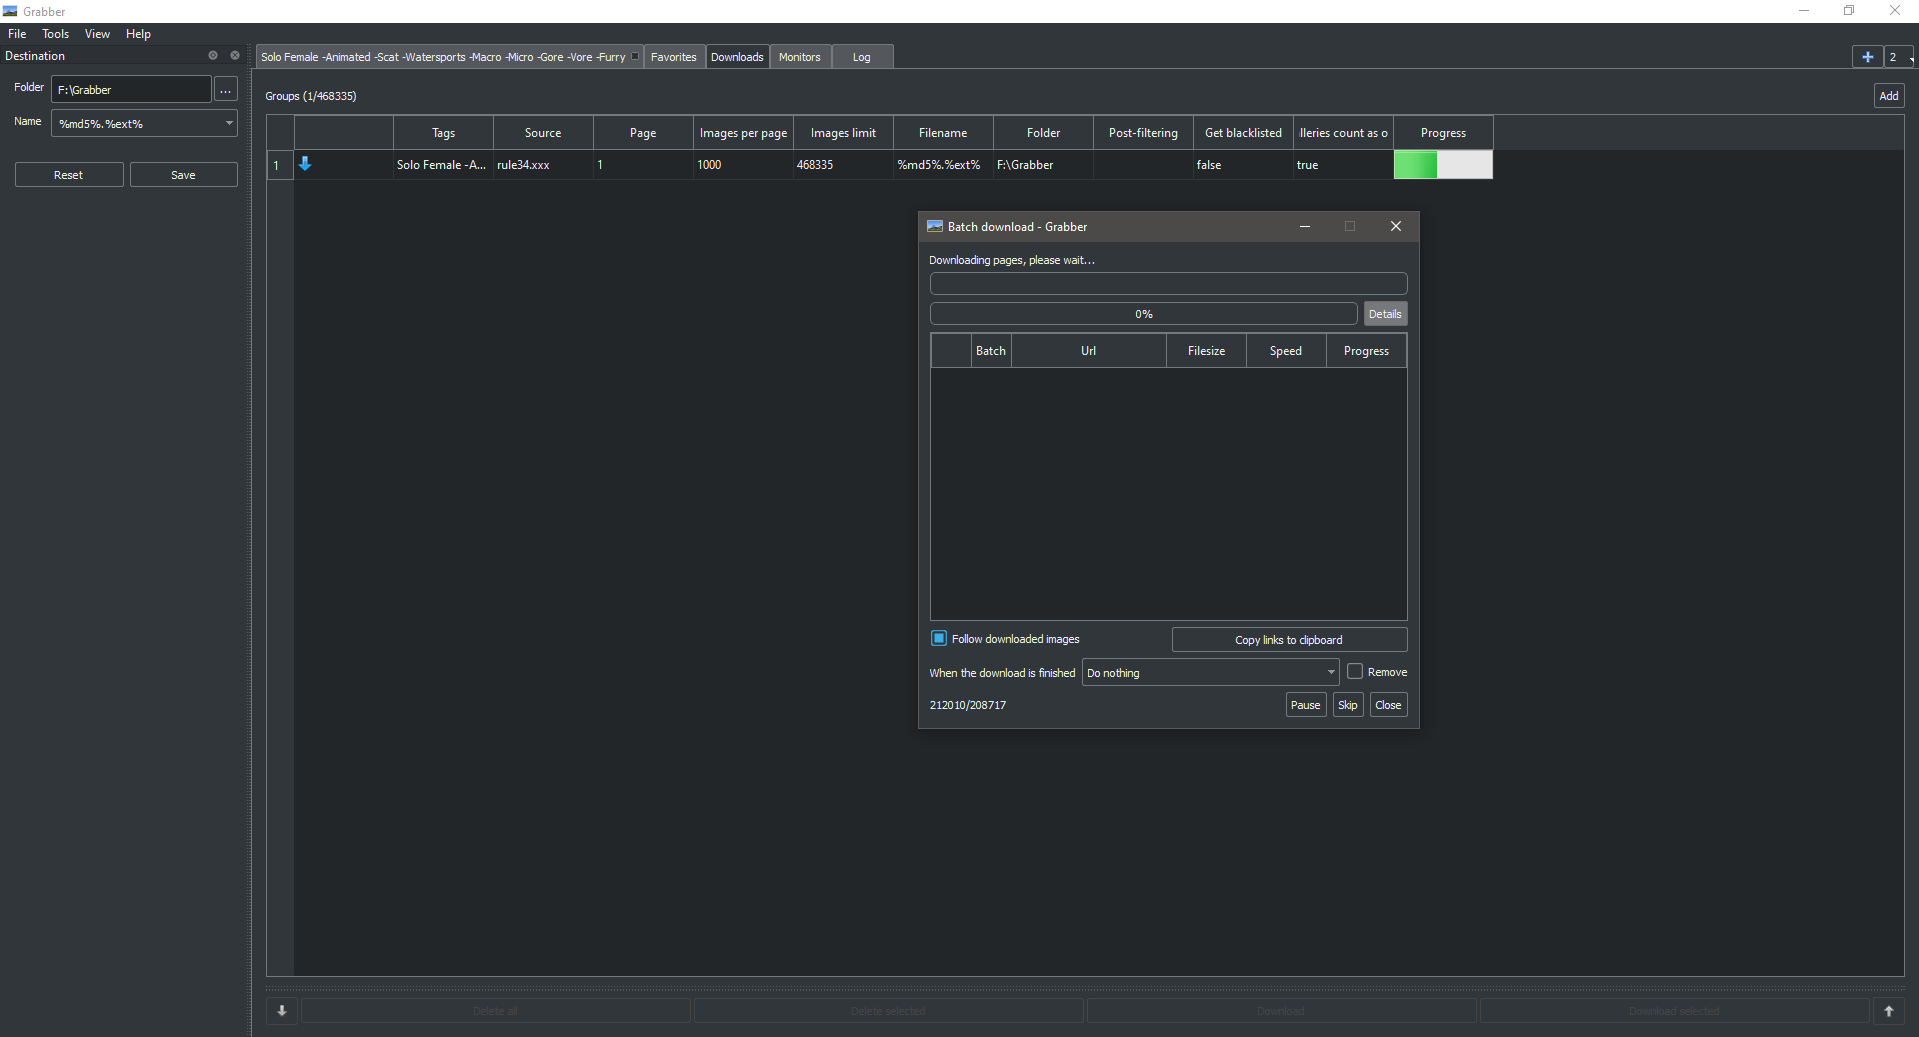Click the blue download arrow in group row 1

tap(305, 165)
